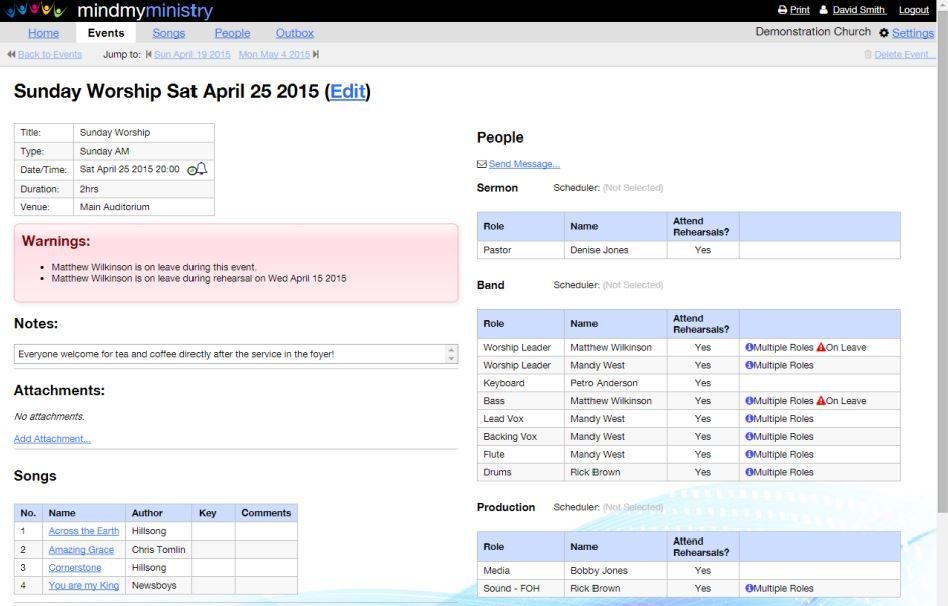Click the Sermon scheduler Not Selected text
The height and width of the screenshot is (606, 948).
point(633,187)
